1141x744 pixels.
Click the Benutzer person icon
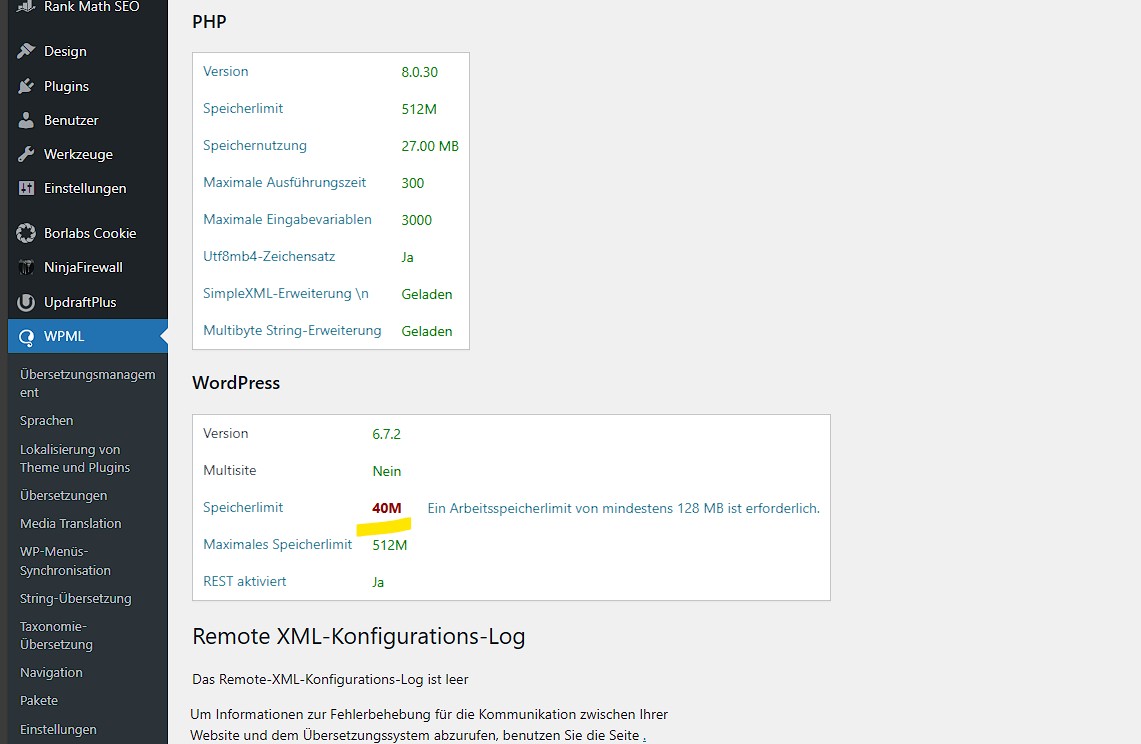click(x=26, y=120)
